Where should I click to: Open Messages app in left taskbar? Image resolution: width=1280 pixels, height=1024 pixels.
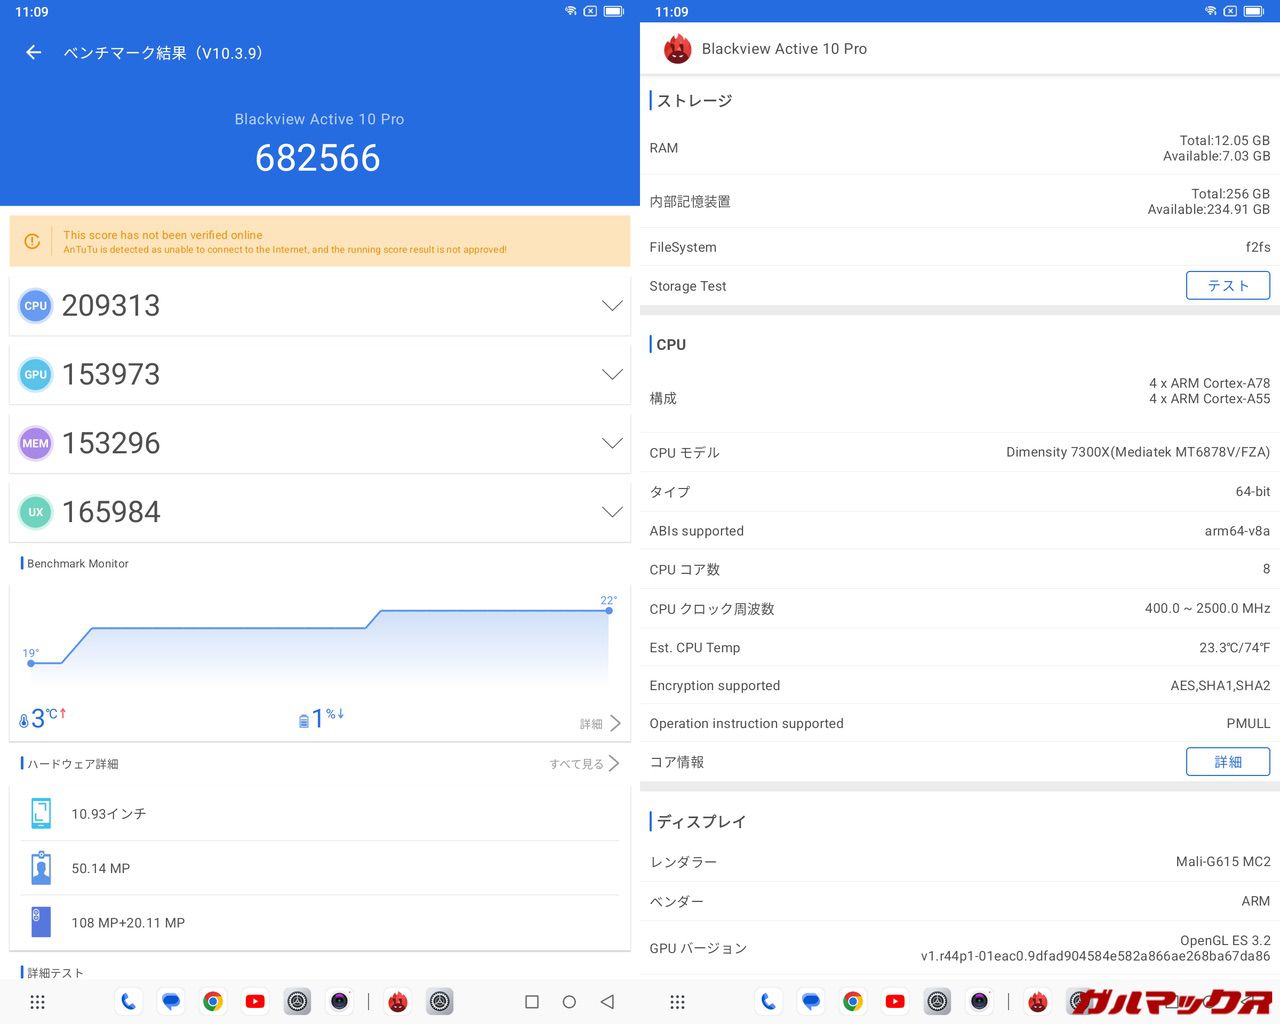[x=171, y=1002]
